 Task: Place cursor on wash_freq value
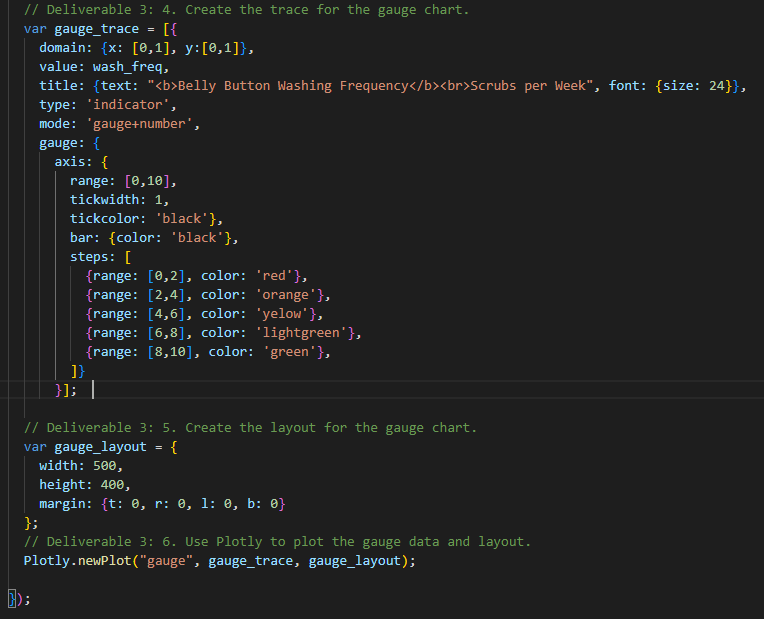point(128,67)
